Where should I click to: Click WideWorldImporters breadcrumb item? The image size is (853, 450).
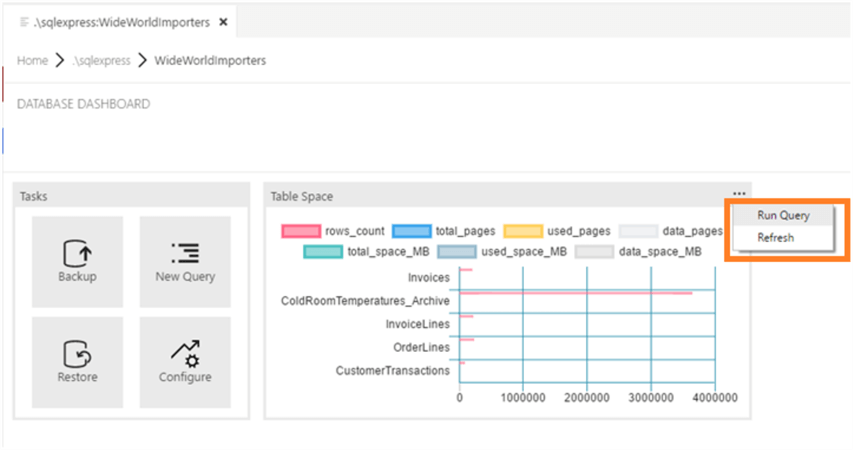pos(210,61)
